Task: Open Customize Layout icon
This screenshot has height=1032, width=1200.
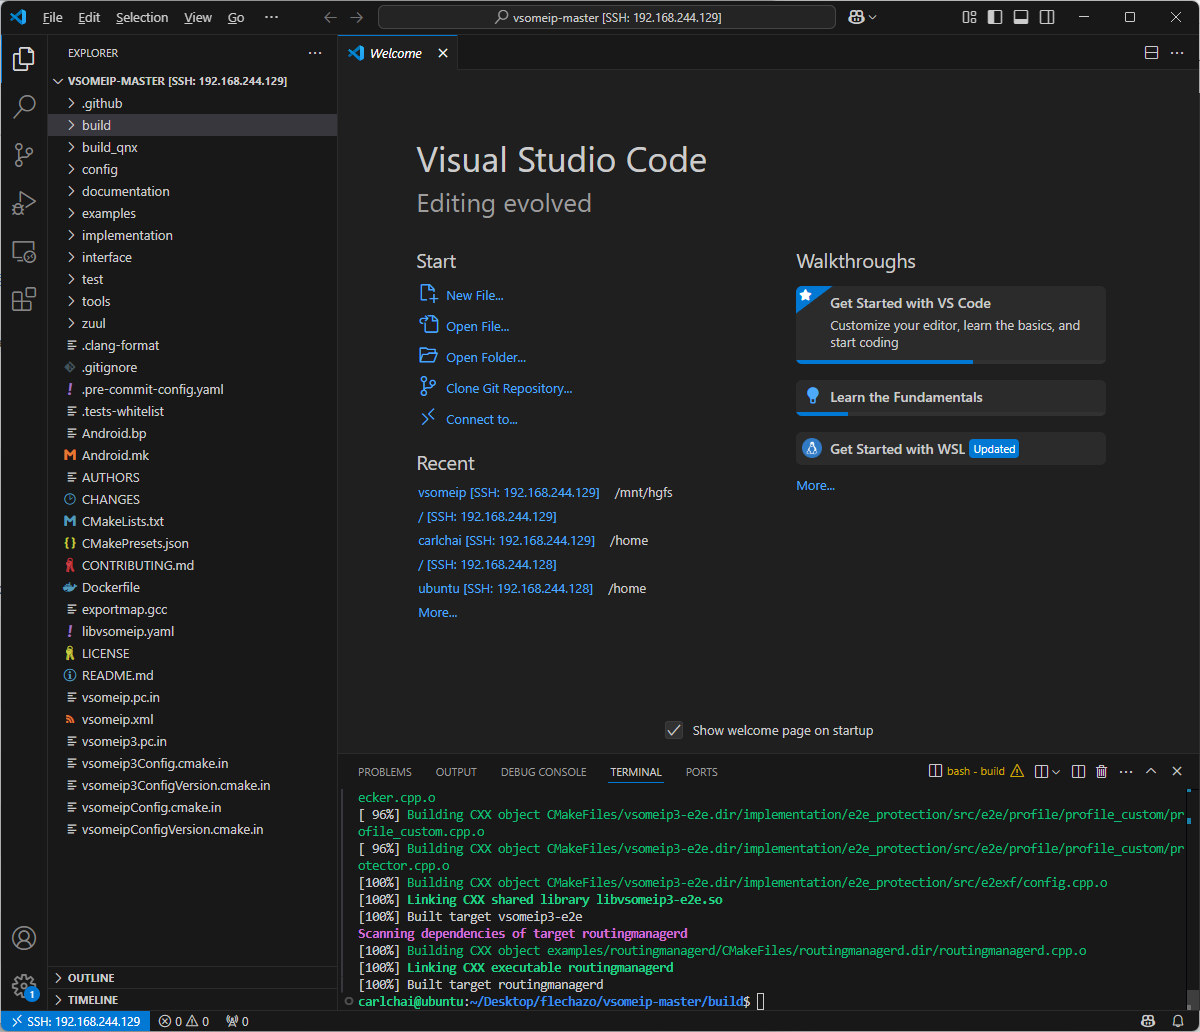Action: tap(969, 17)
